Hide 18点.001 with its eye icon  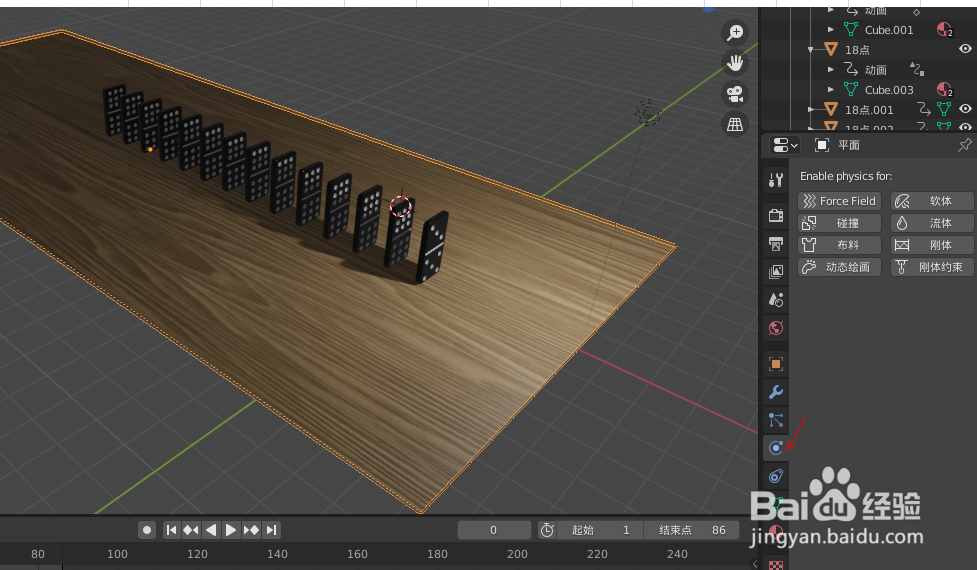click(965, 108)
